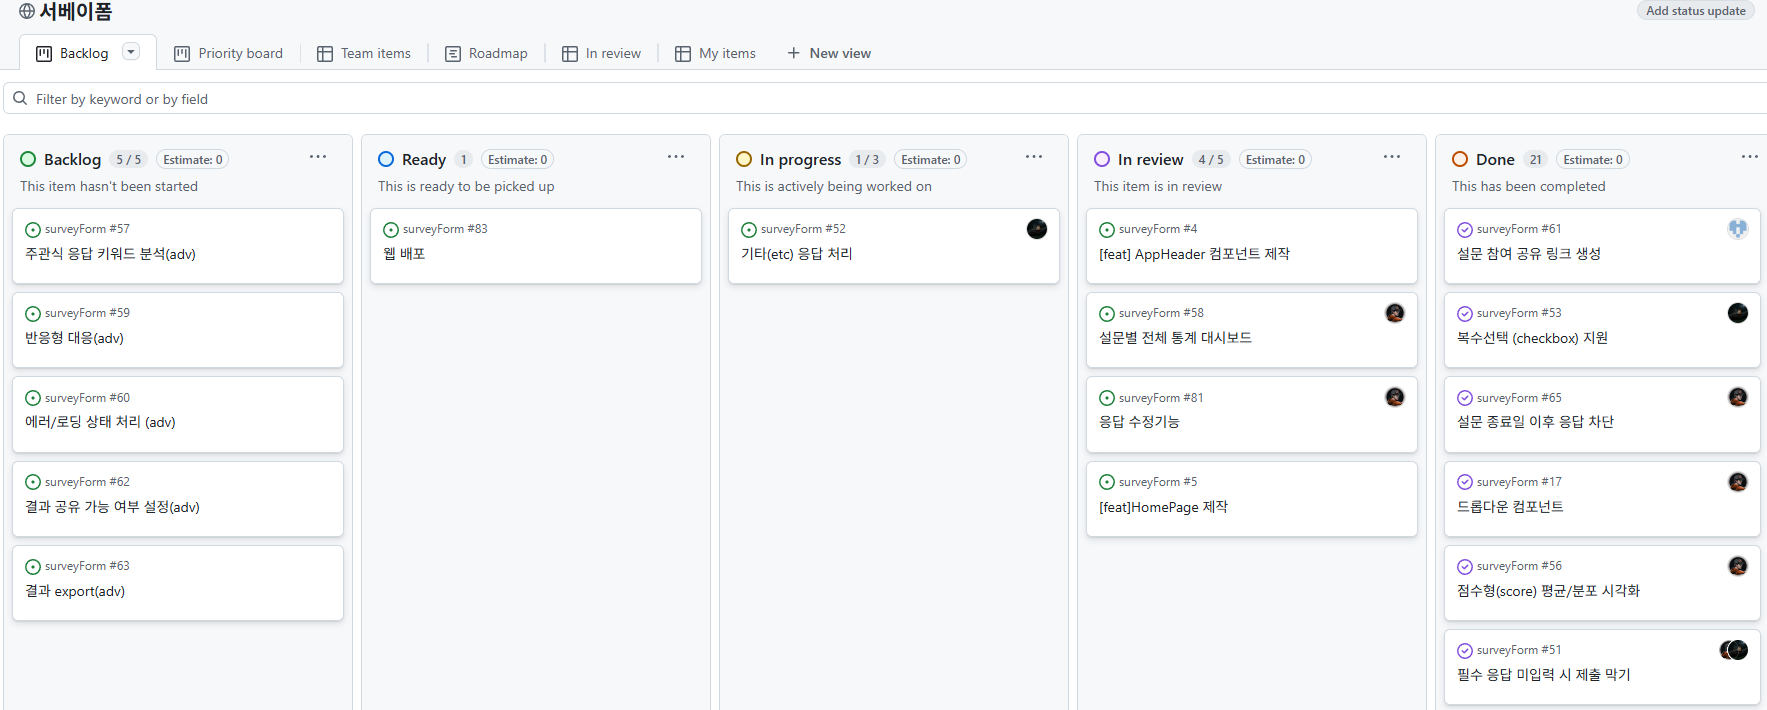Switch to the Priority board tab

point(228,53)
